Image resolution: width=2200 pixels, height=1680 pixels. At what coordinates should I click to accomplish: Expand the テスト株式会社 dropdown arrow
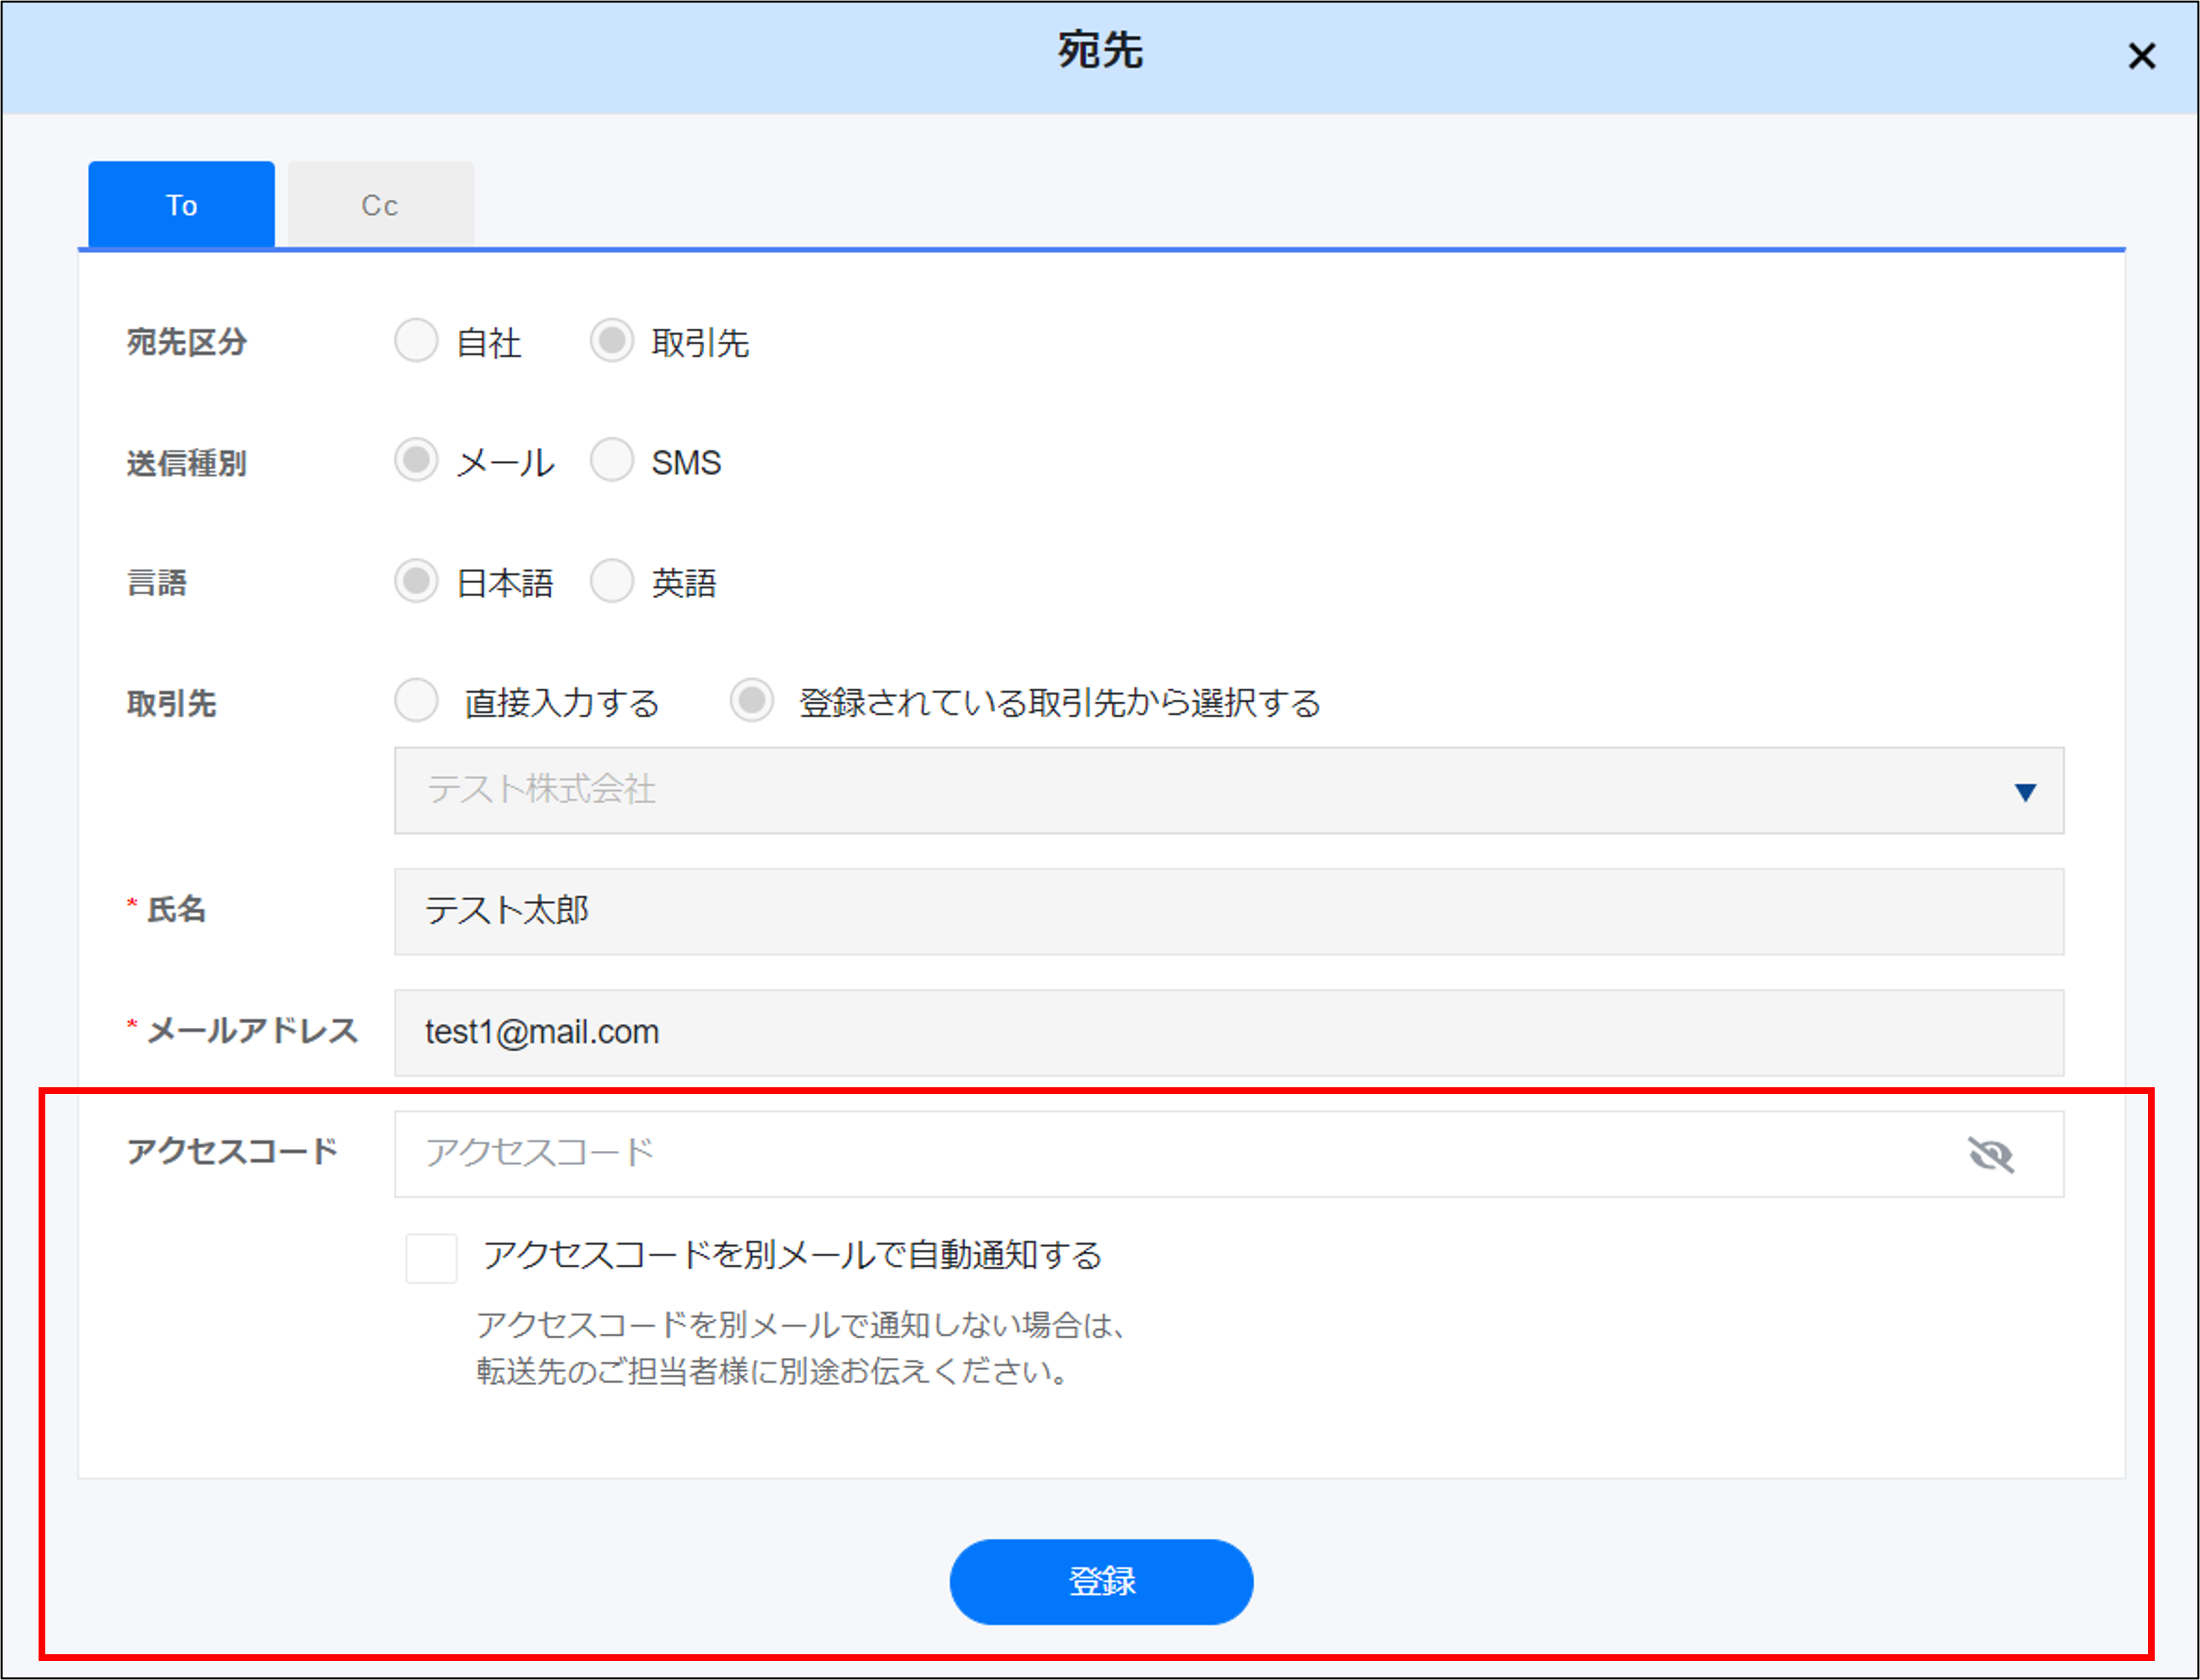coord(2025,792)
